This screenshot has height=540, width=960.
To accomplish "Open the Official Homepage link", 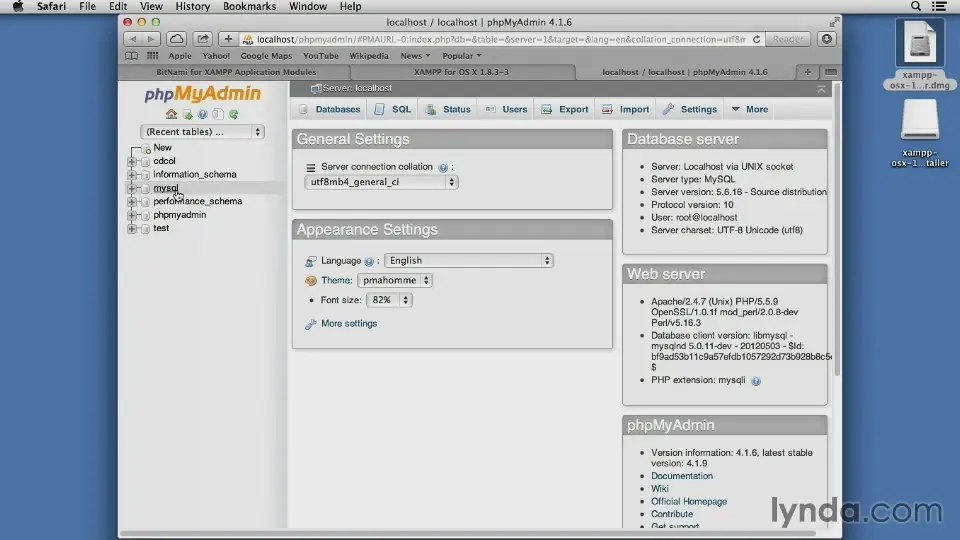I will [x=689, y=501].
